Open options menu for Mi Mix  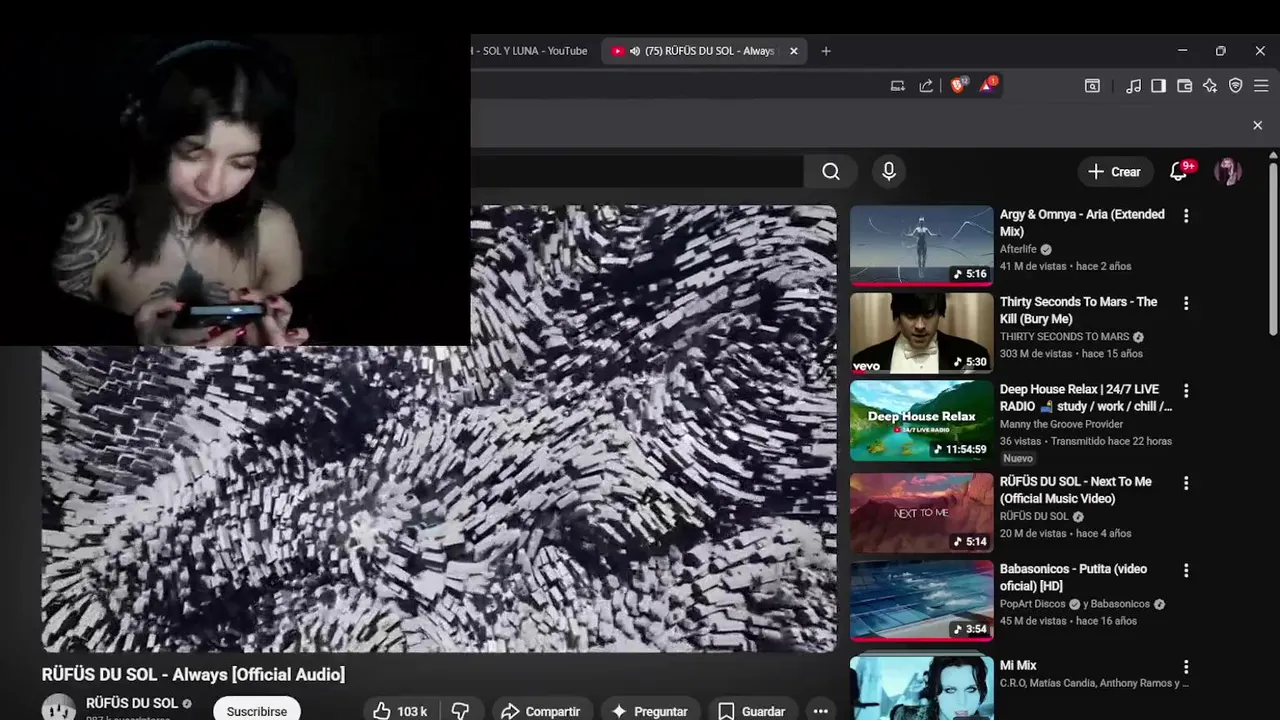(x=1186, y=666)
